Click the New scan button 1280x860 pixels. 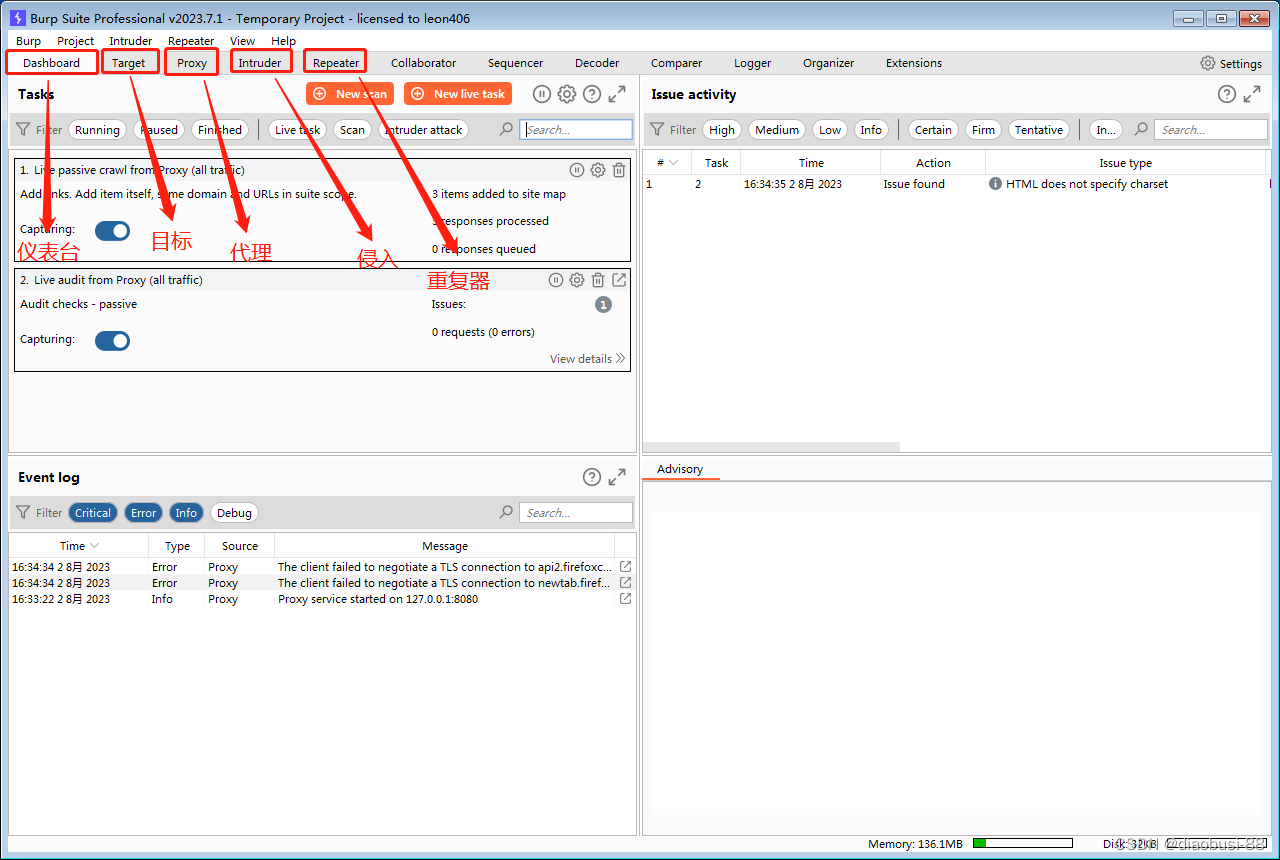pos(350,94)
